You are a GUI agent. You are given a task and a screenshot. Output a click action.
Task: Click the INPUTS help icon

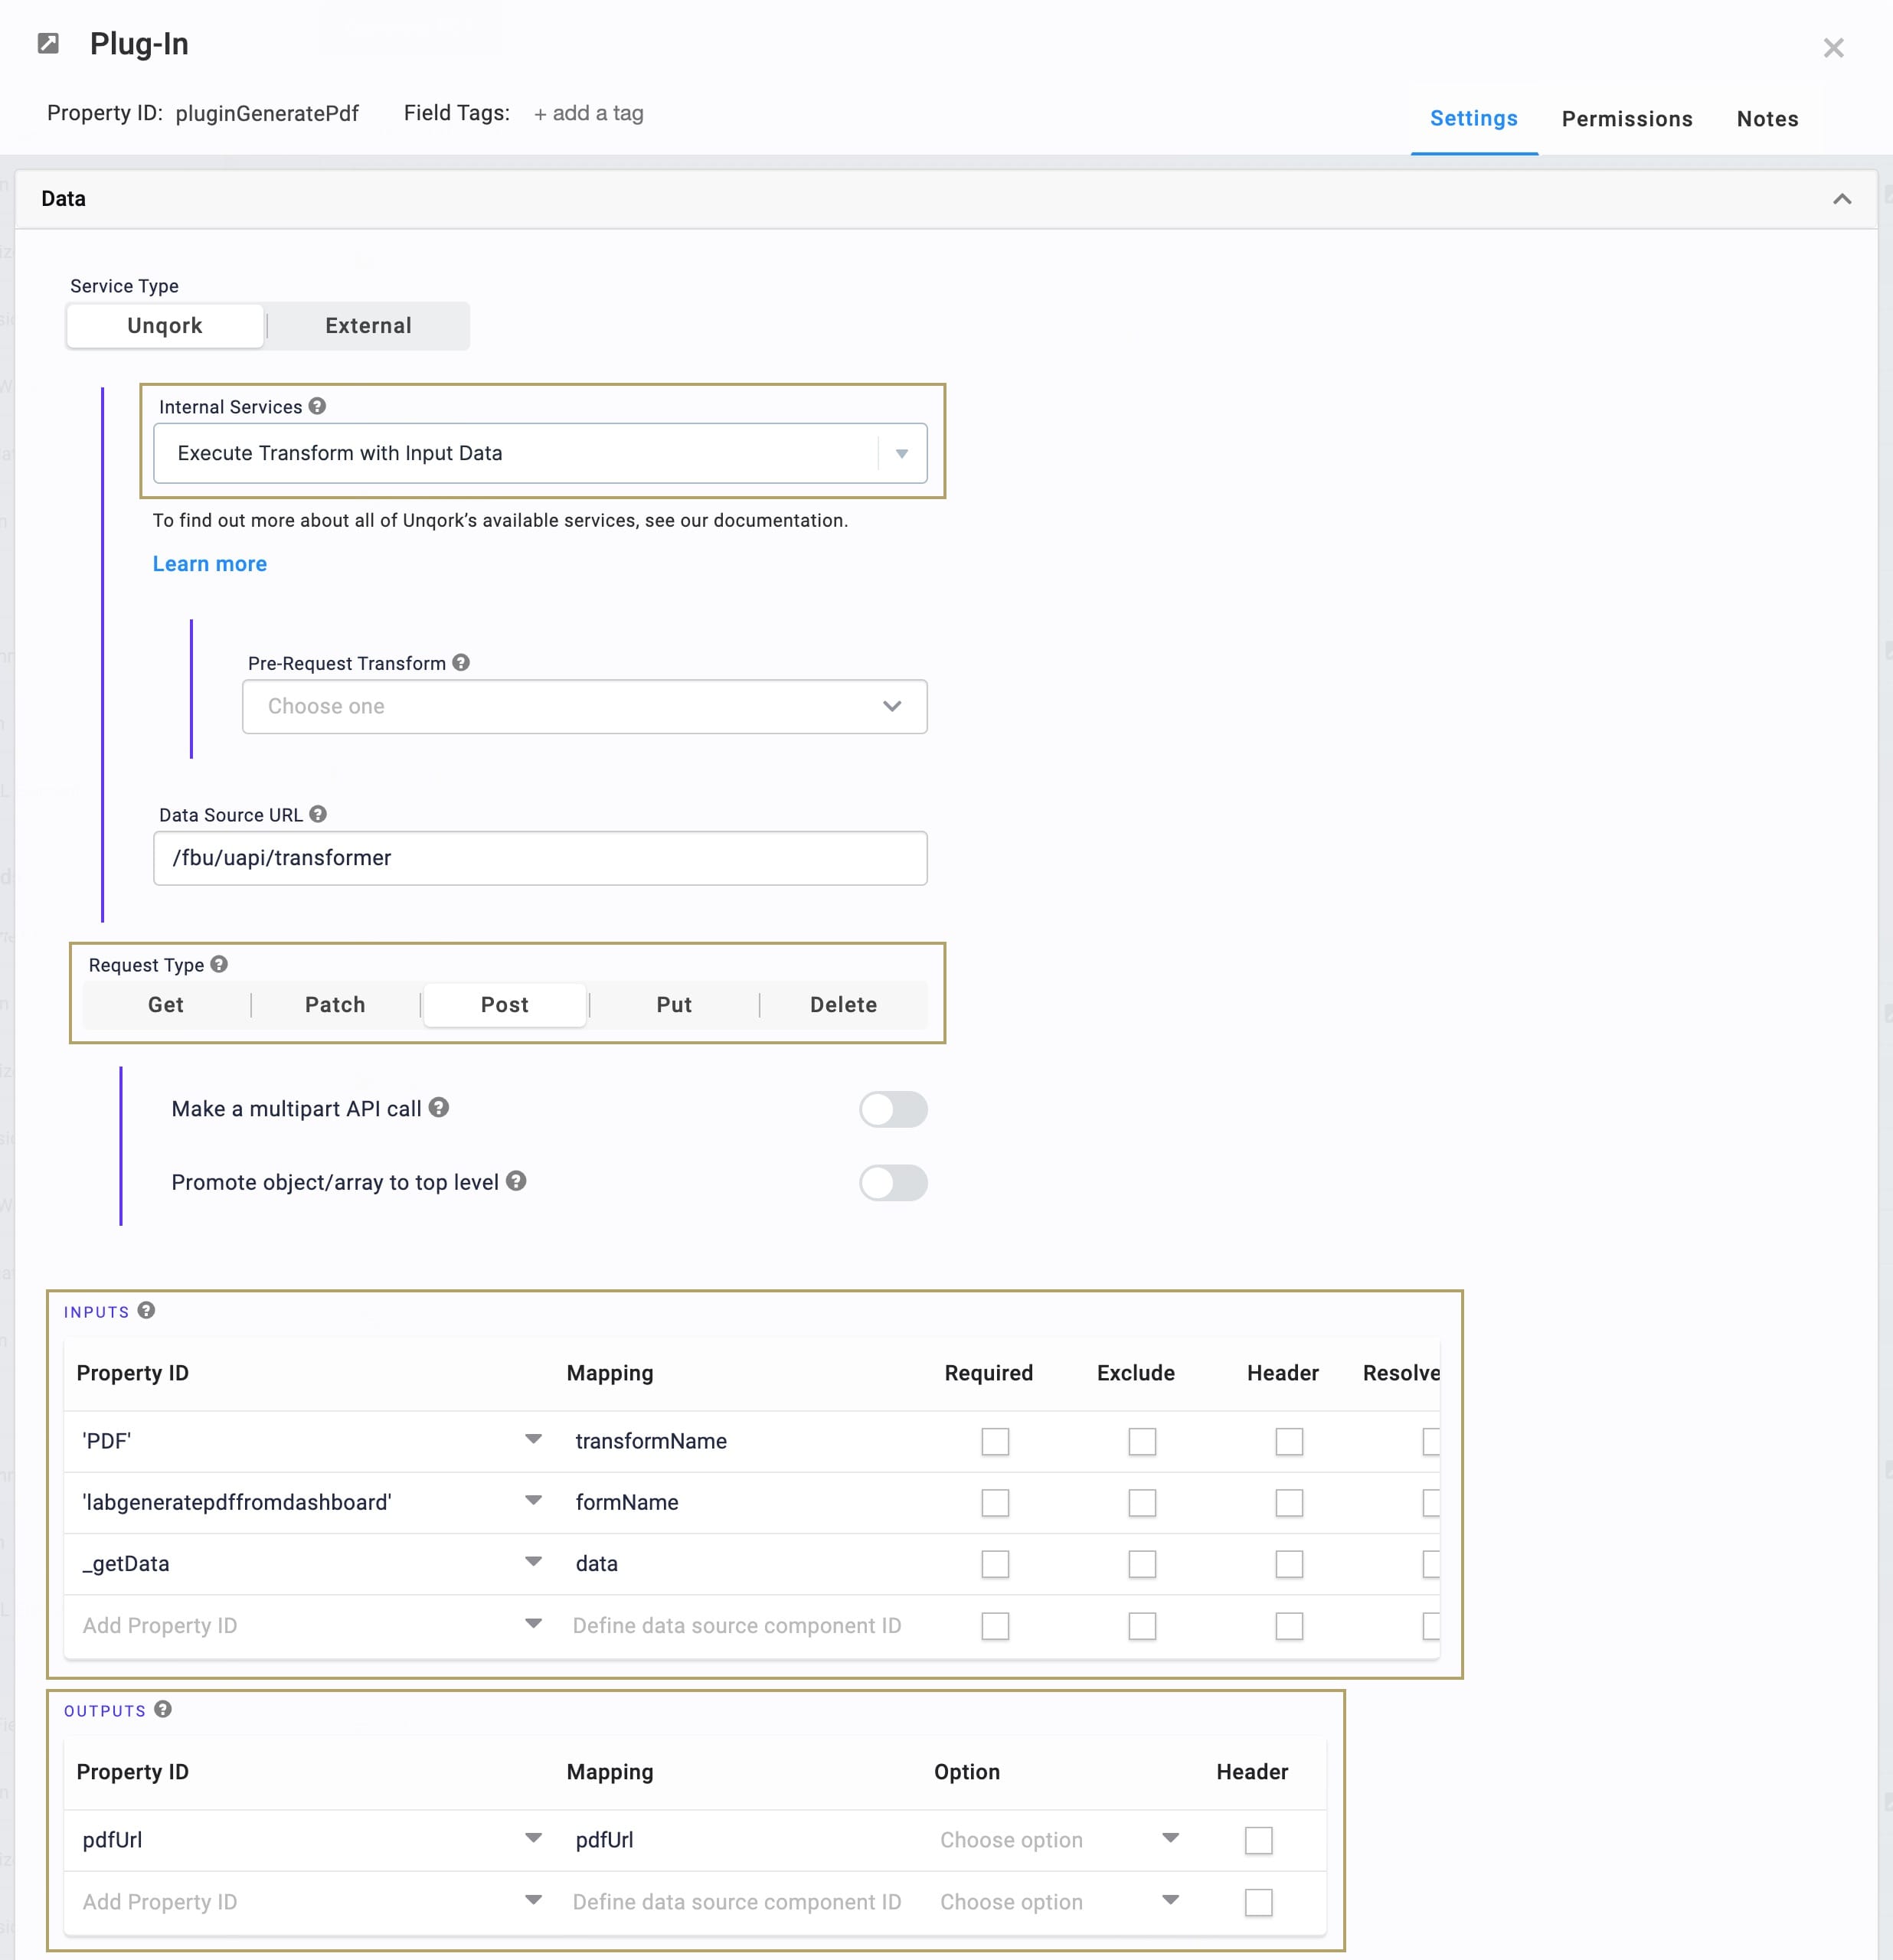(146, 1310)
